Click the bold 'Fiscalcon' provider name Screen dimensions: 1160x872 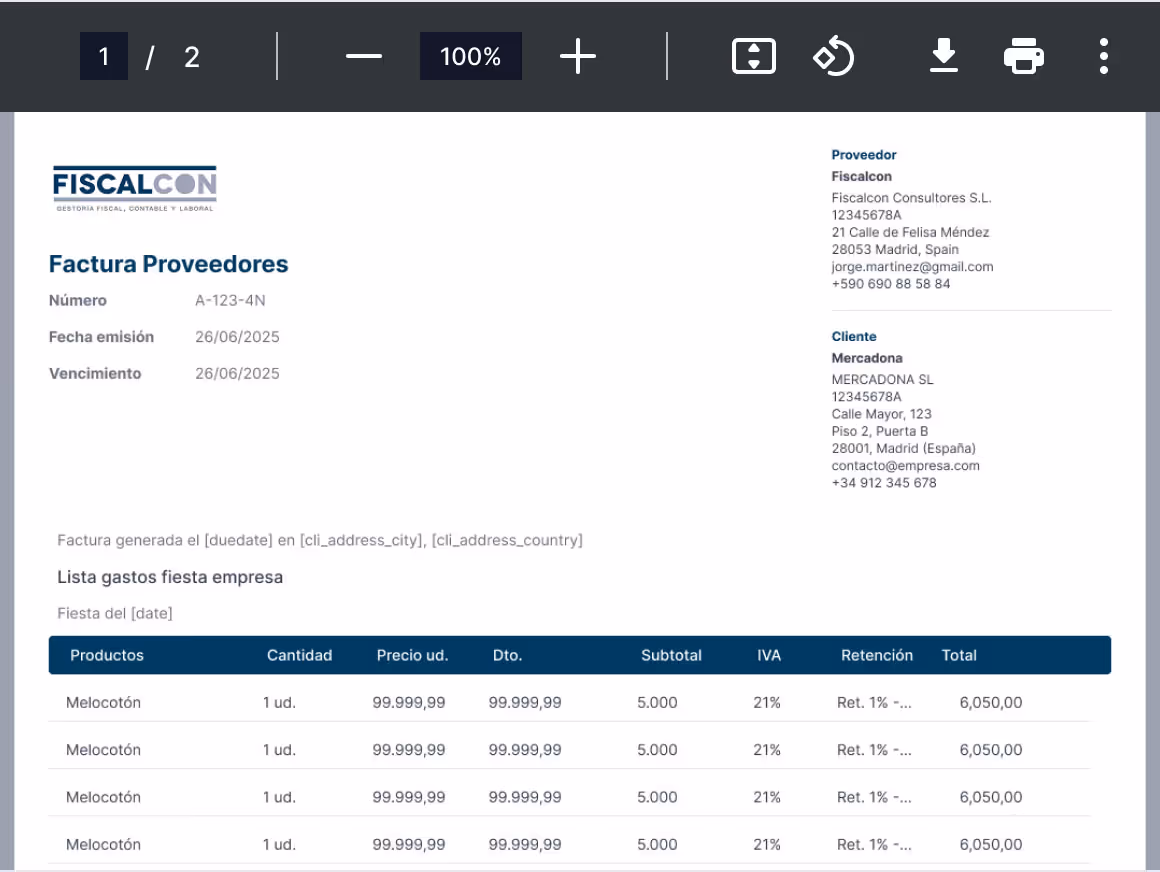861,176
